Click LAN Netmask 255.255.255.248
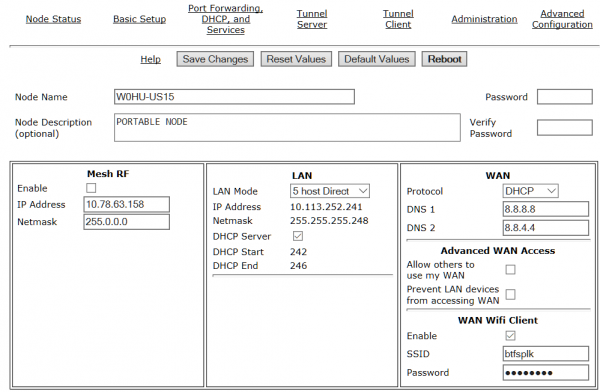Screen dimensions: 600x392 coord(329,221)
